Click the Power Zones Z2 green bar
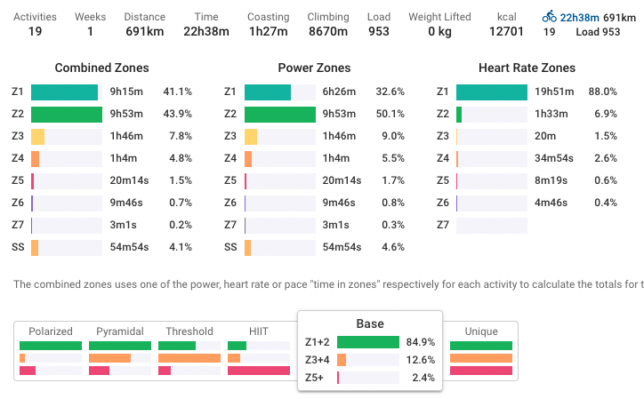 pyautogui.click(x=280, y=114)
